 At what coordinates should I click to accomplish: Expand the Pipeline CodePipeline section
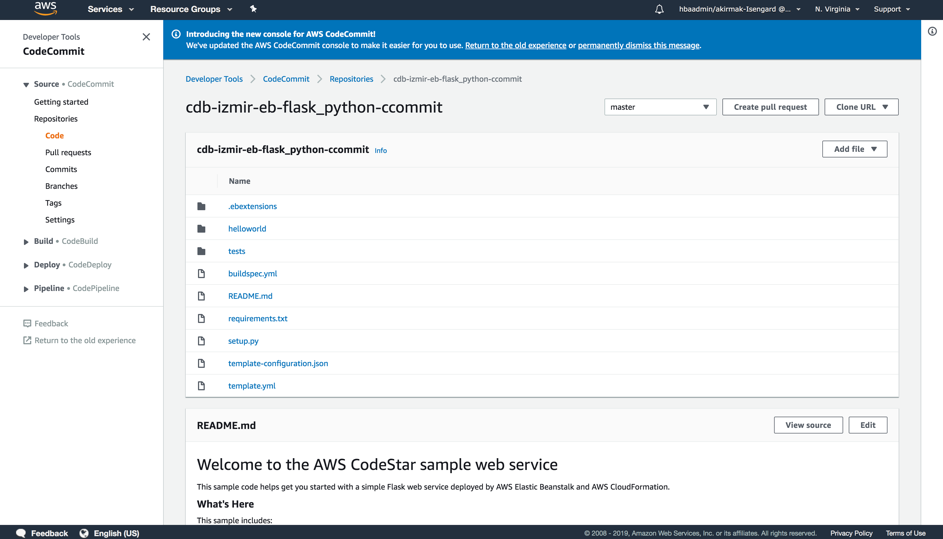26,289
